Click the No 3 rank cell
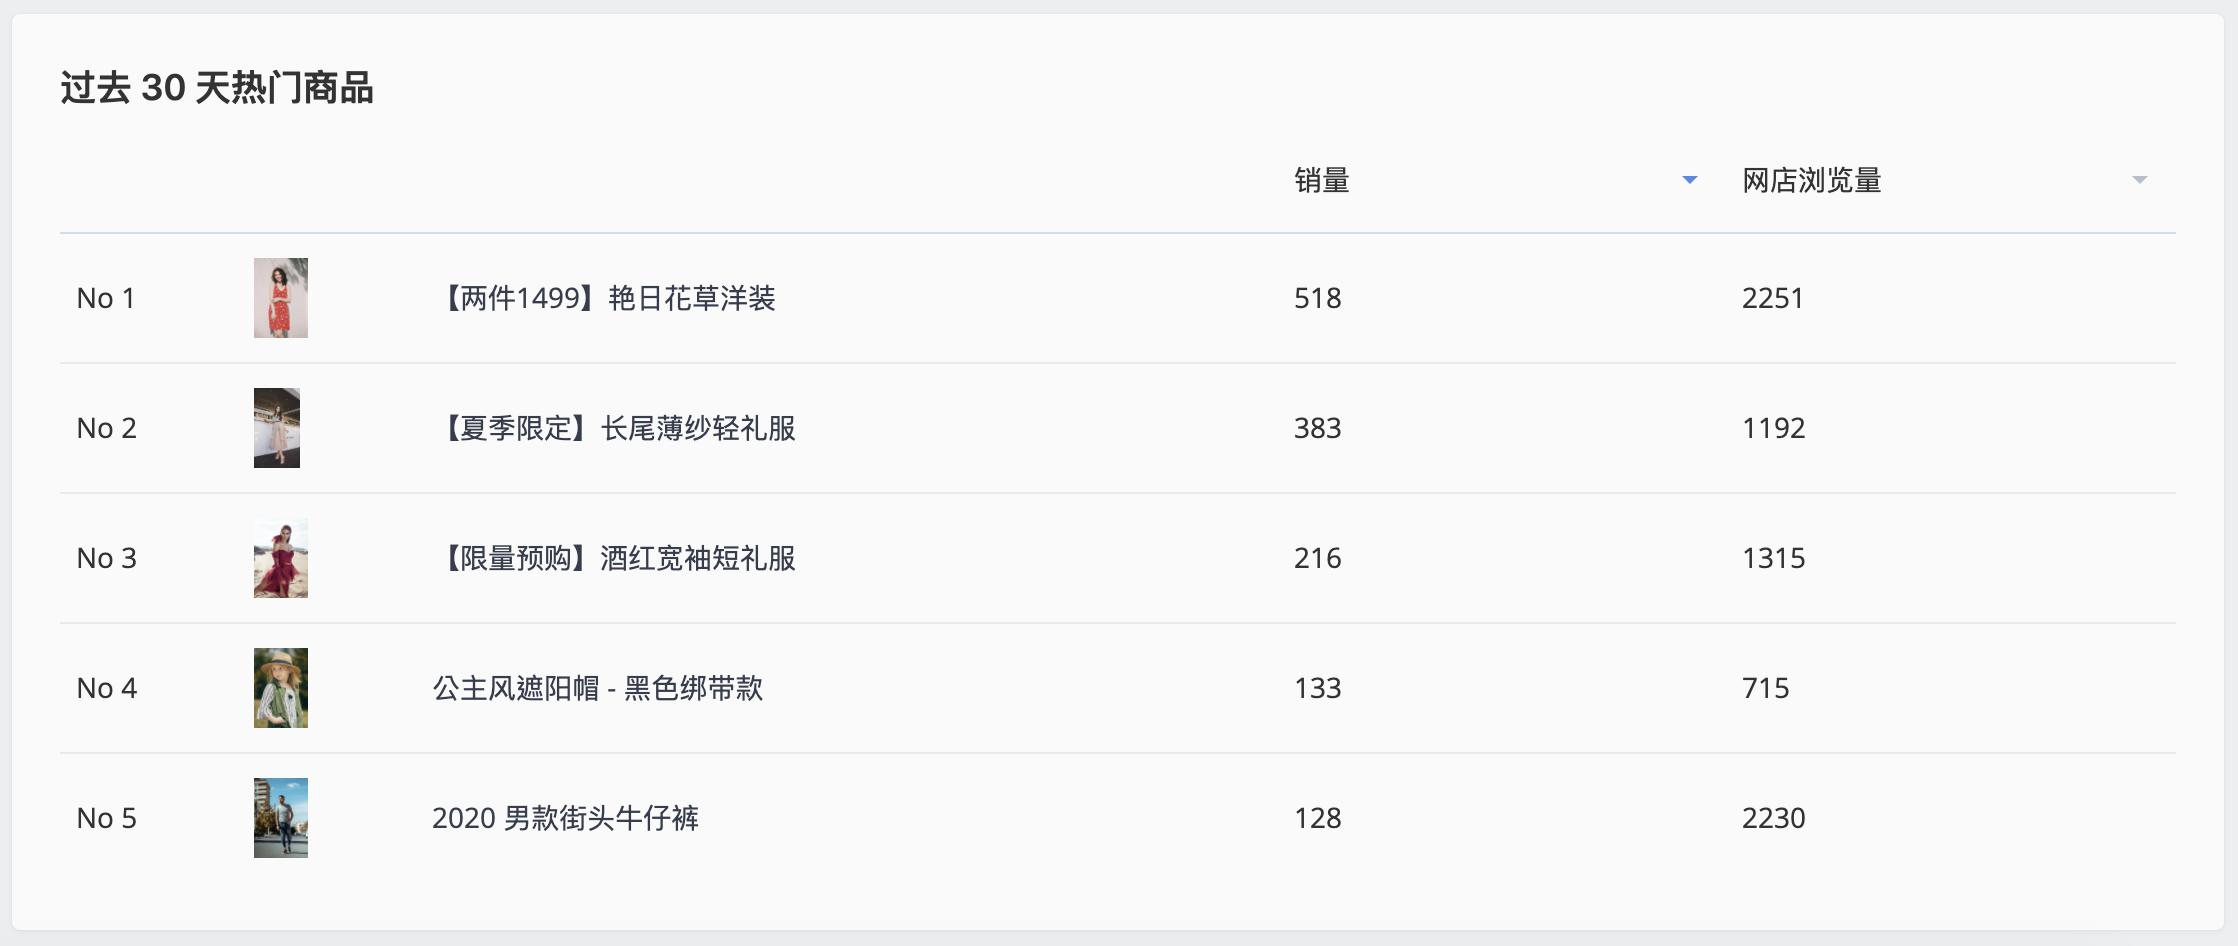This screenshot has height=946, width=2238. [107, 558]
